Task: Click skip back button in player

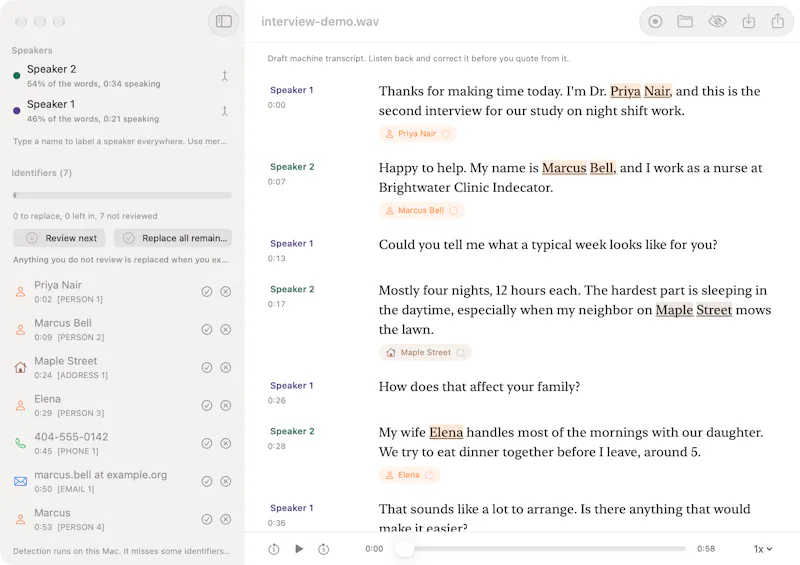Action: (274, 549)
